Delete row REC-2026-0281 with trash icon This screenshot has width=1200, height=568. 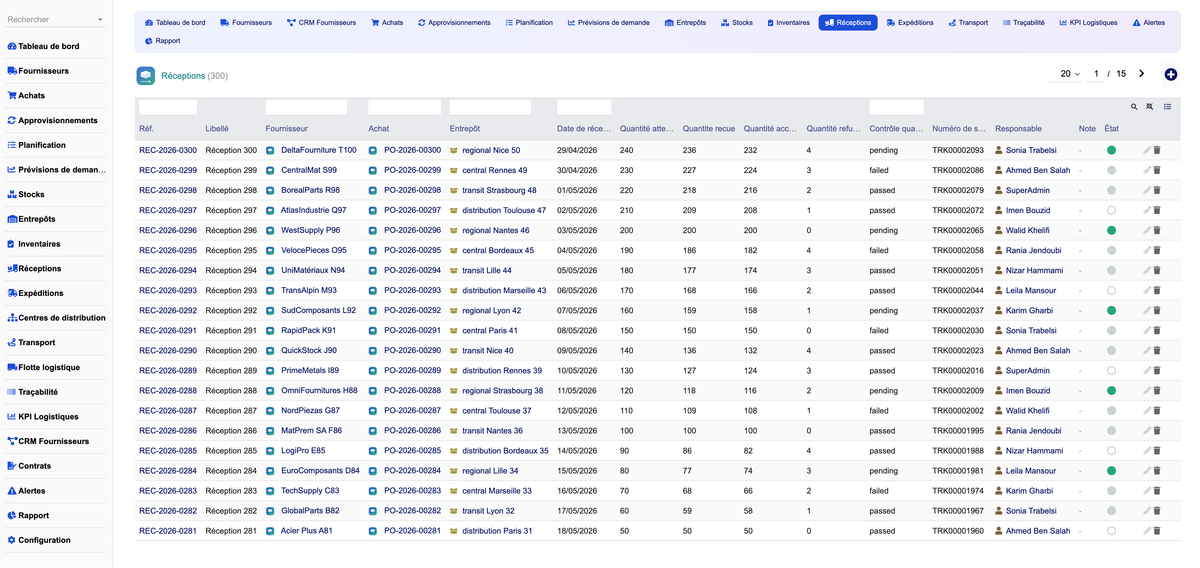pos(1157,530)
